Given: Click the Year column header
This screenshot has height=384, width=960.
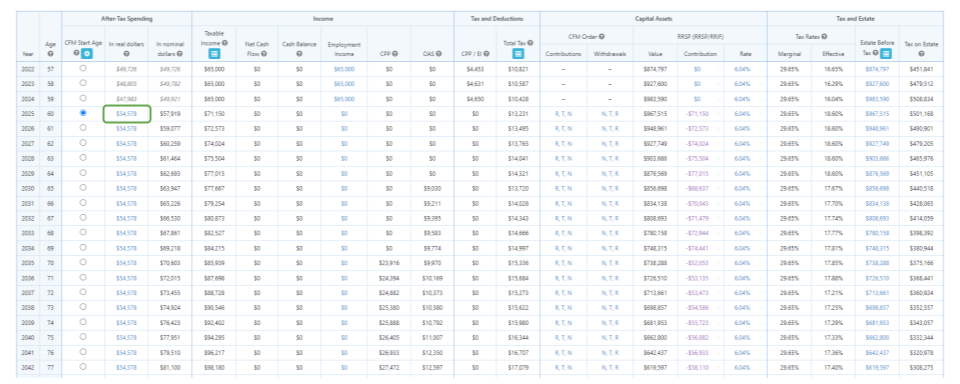Looking at the screenshot, I should point(28,54).
